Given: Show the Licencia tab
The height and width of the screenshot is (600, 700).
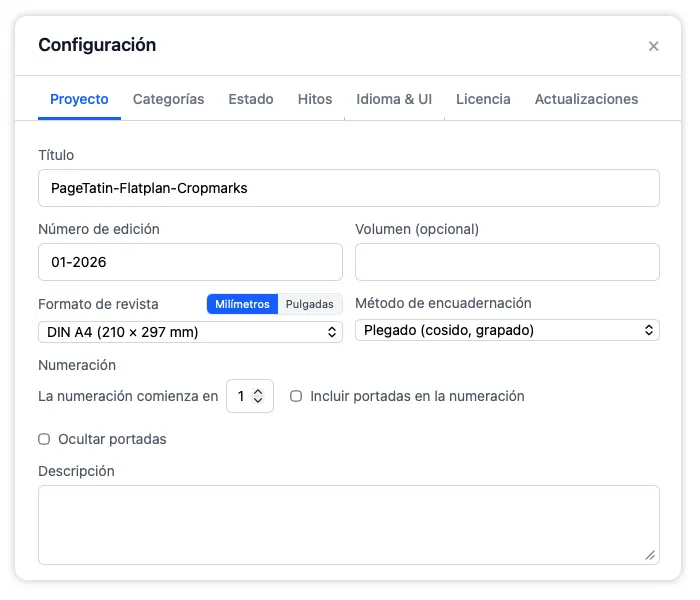Looking at the screenshot, I should pos(483,99).
